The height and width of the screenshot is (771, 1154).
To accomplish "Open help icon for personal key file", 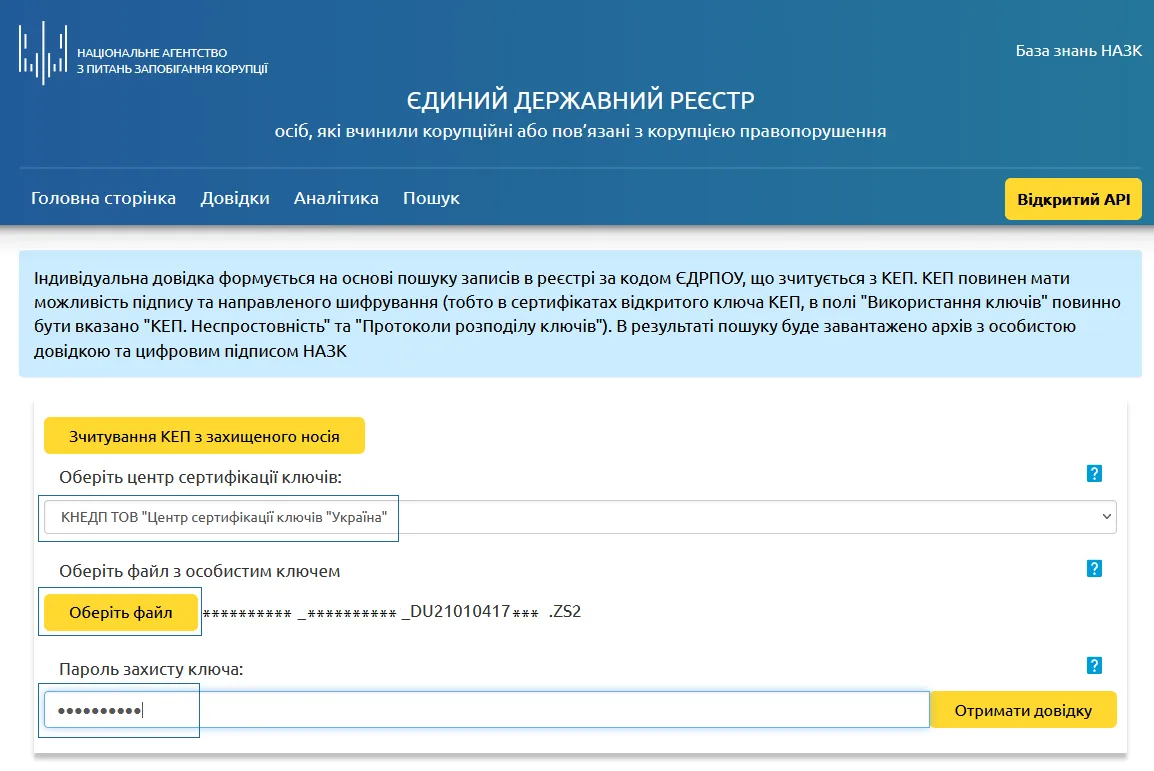I will pyautogui.click(x=1094, y=569).
